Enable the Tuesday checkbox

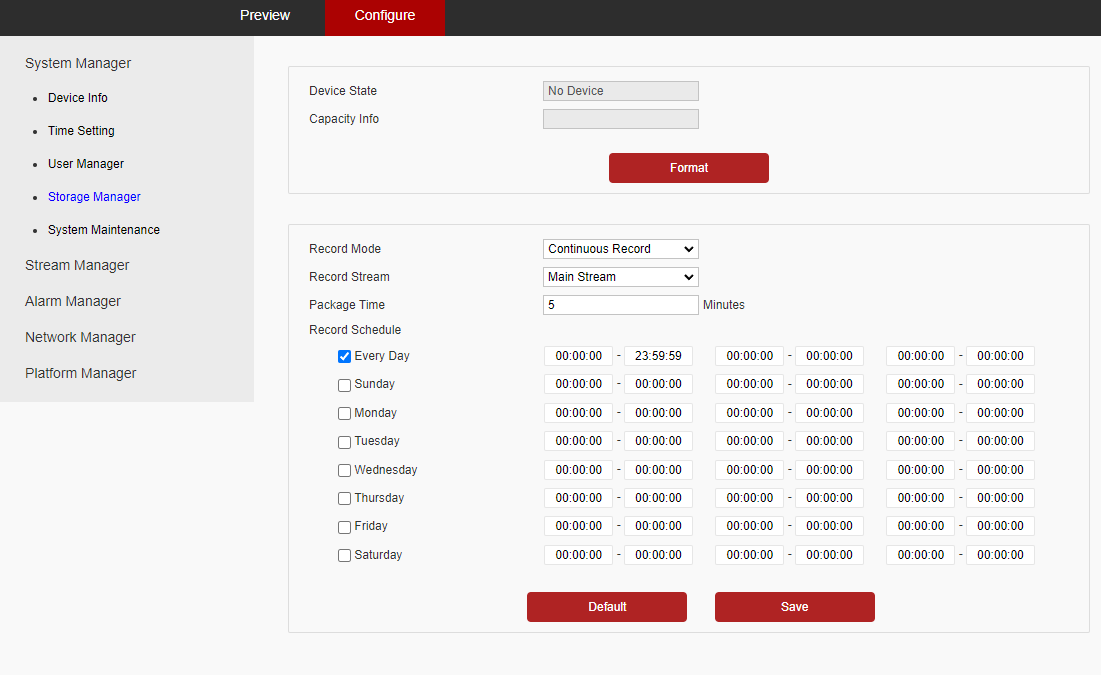pyautogui.click(x=344, y=442)
